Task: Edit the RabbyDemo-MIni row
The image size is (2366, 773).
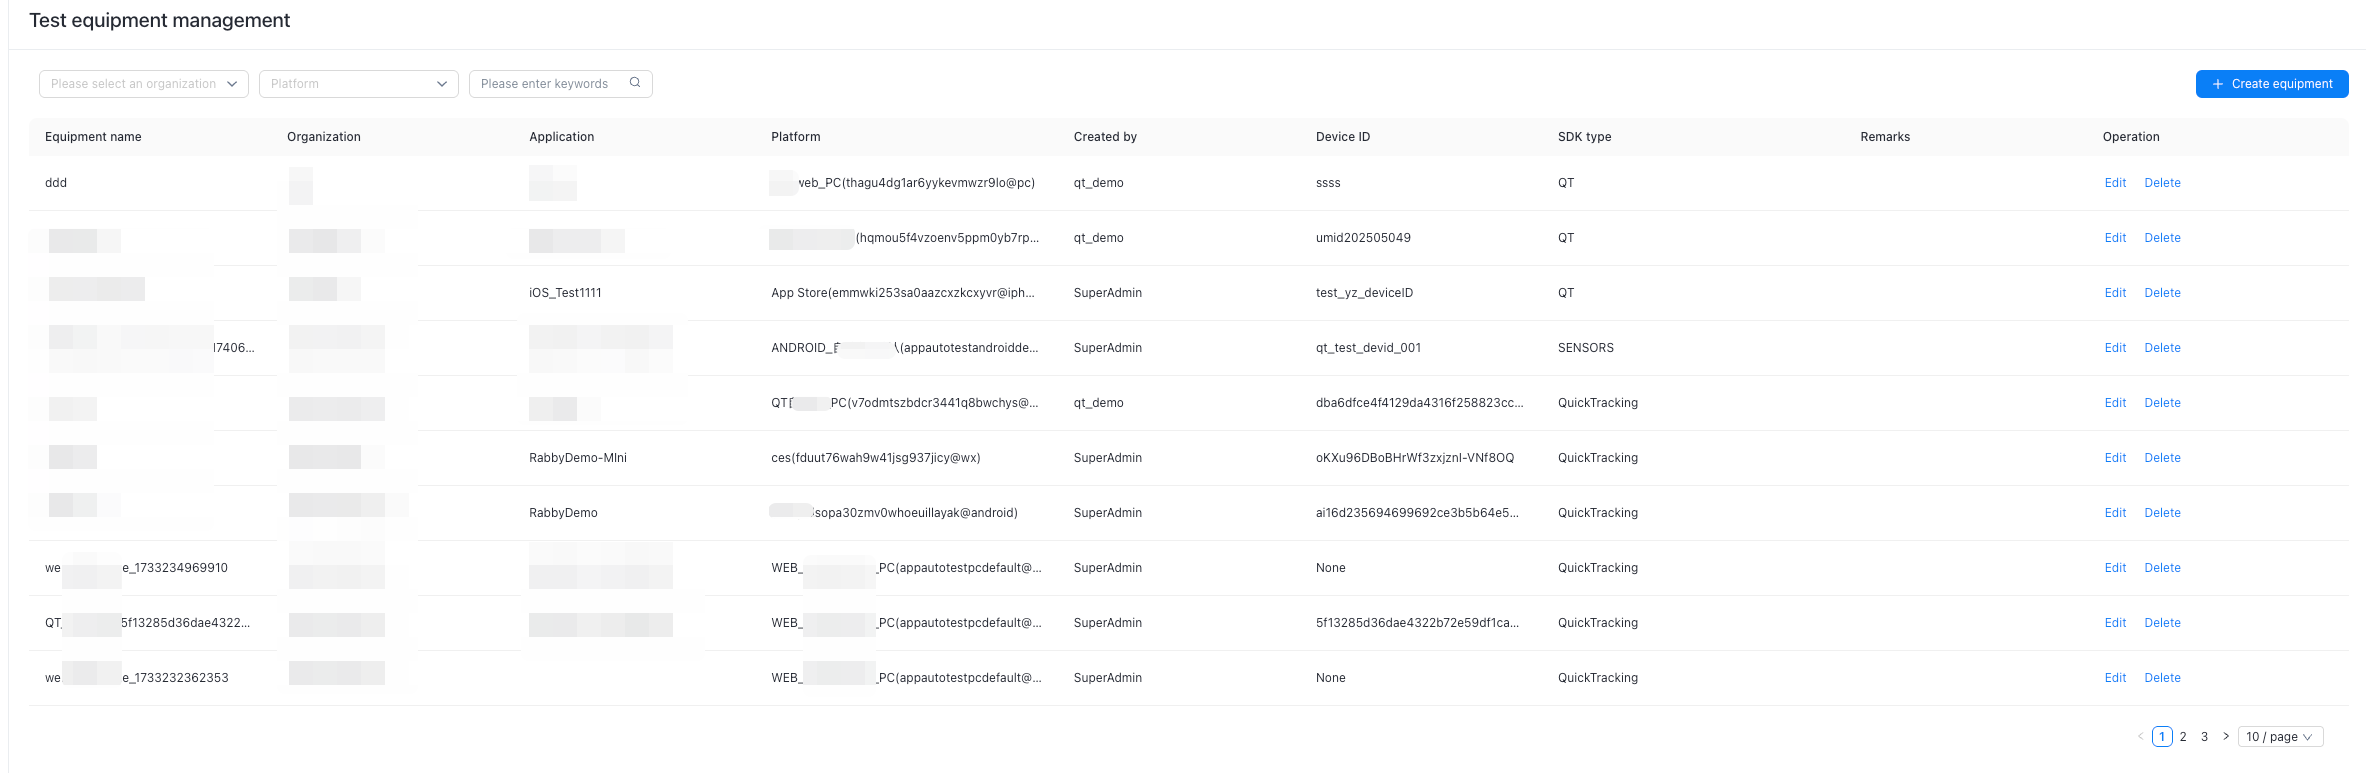Action: coord(2115,458)
